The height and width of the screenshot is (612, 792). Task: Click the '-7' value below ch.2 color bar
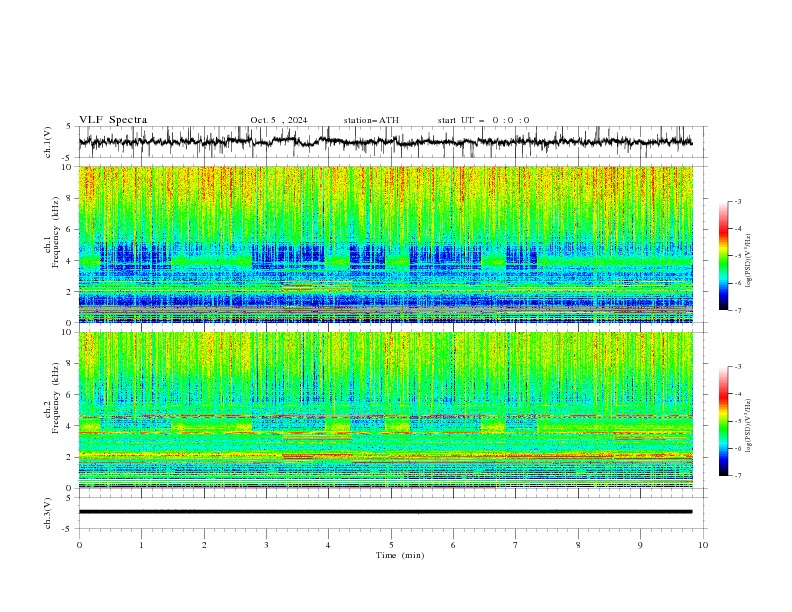(x=737, y=476)
